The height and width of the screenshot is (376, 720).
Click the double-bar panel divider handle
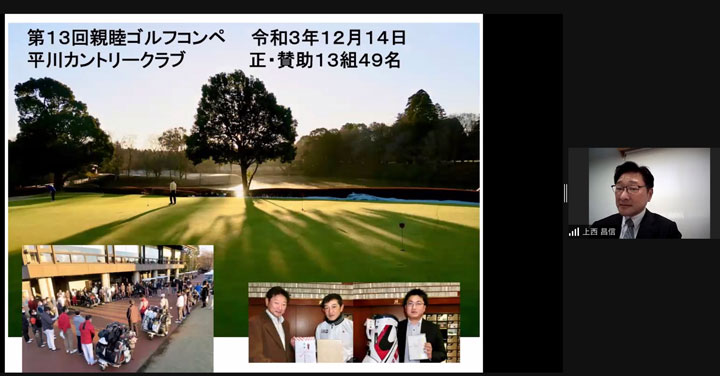[x=565, y=193]
